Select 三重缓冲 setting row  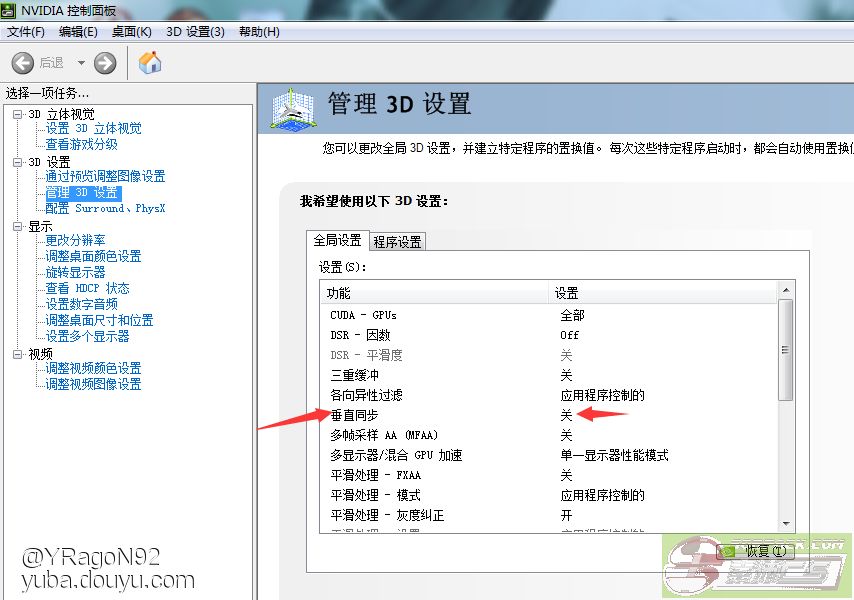click(x=355, y=375)
